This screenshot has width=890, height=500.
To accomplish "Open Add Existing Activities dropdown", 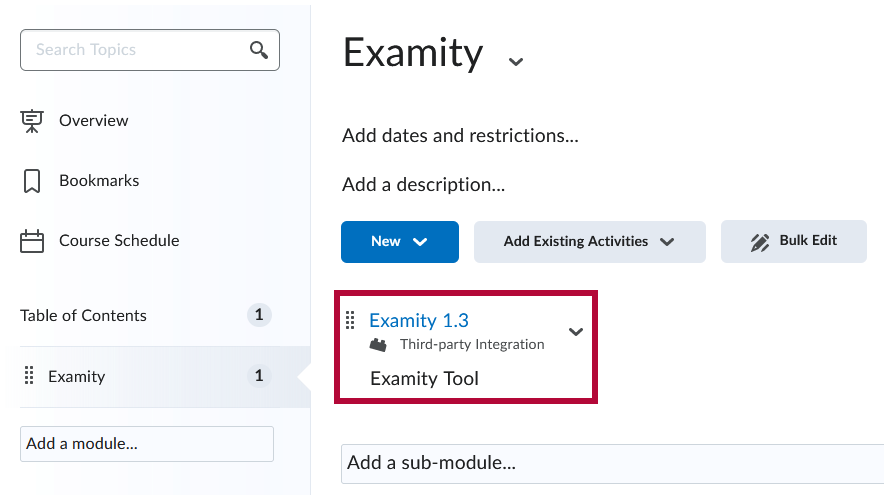I will point(589,242).
